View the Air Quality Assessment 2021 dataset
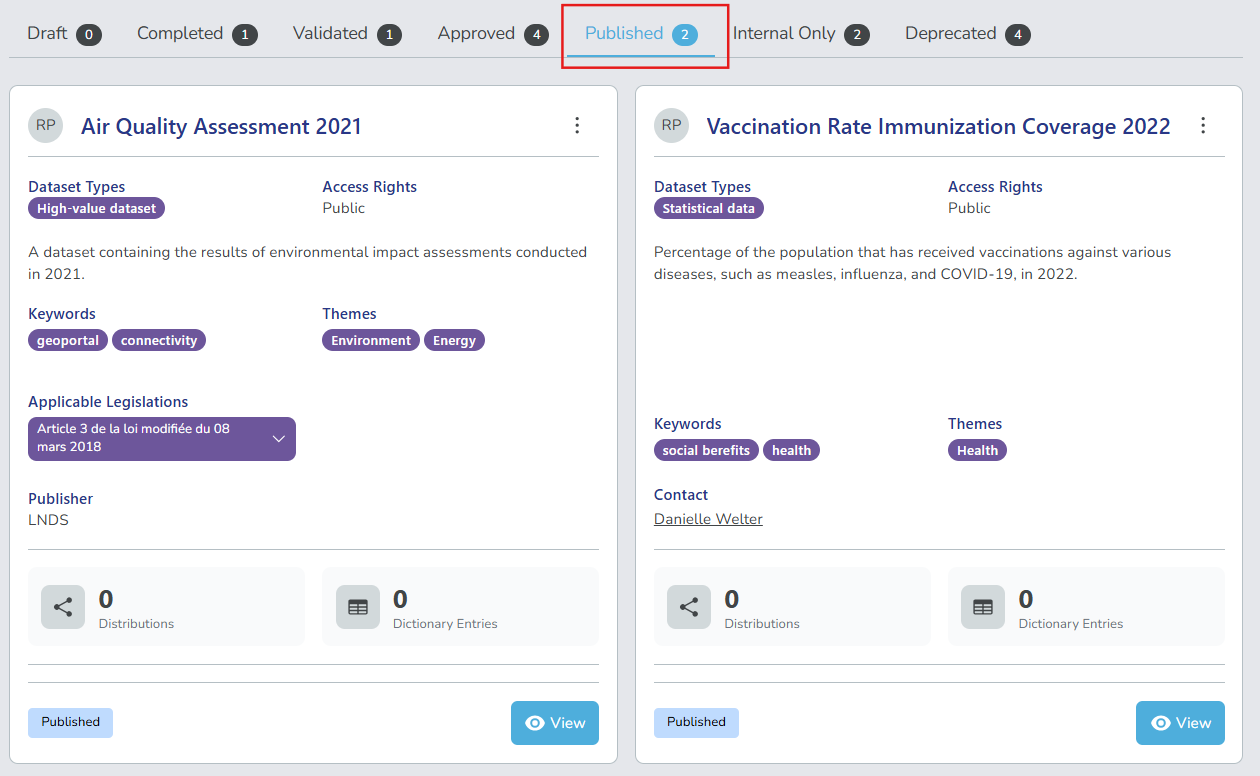The image size is (1260, 776). [x=554, y=723]
